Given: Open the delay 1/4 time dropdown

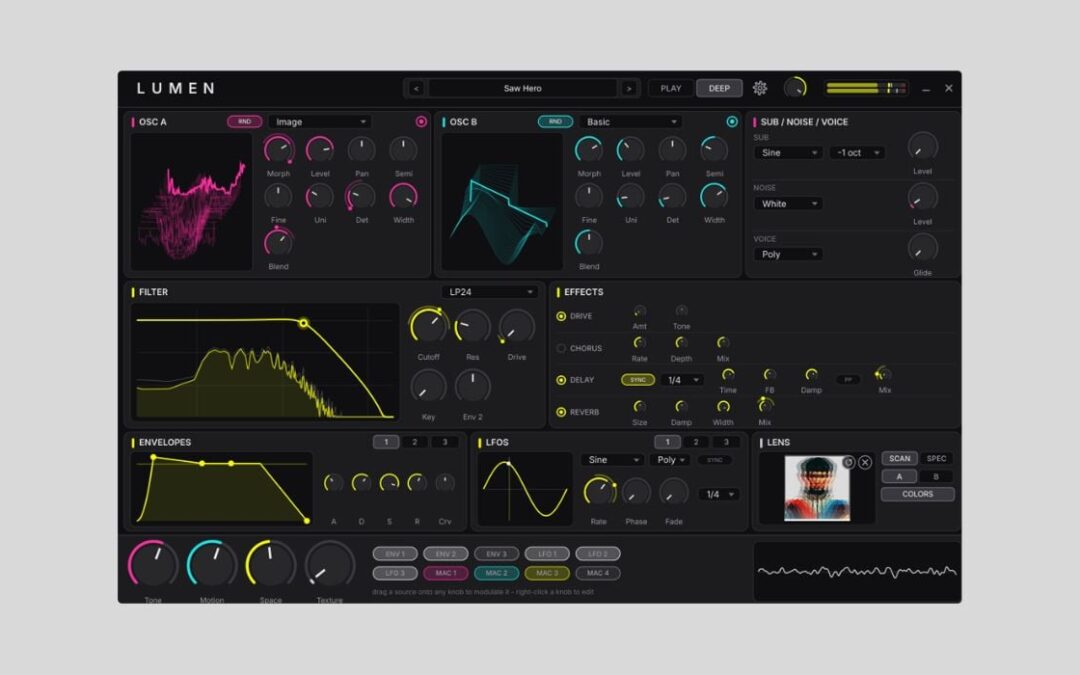Looking at the screenshot, I should (682, 380).
